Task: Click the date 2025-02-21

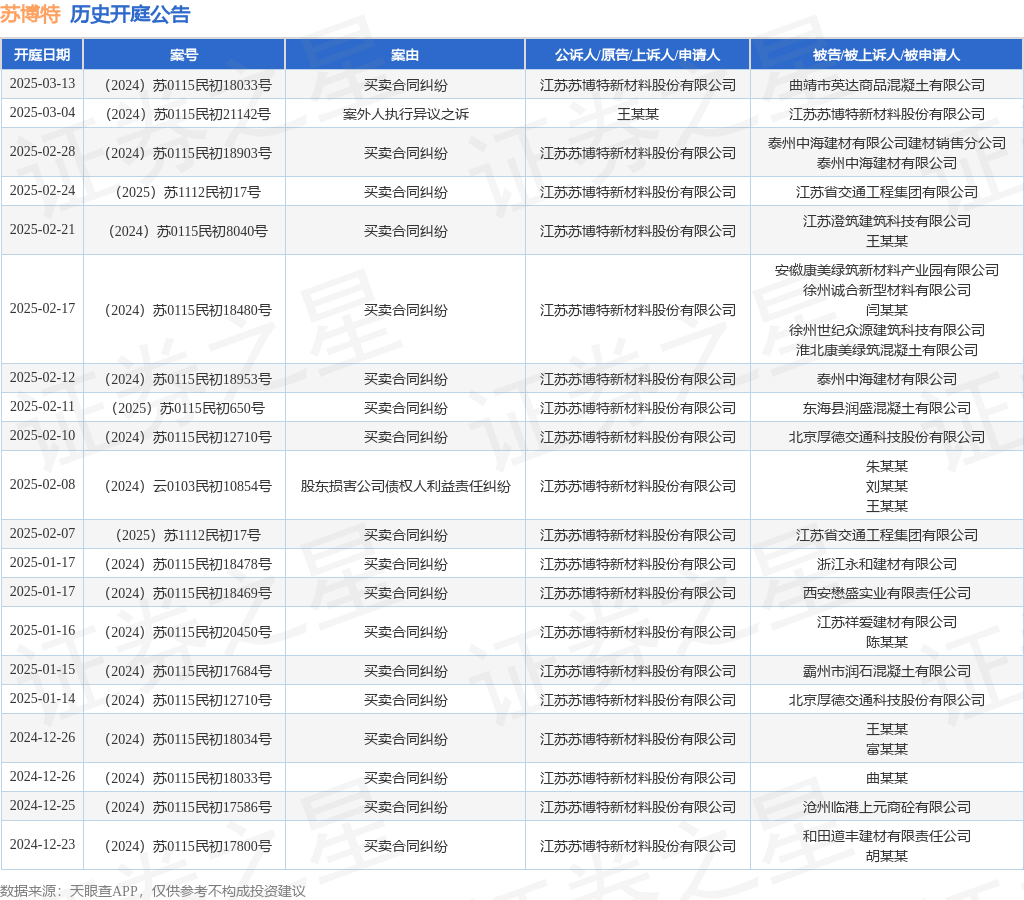Action: 42,230
